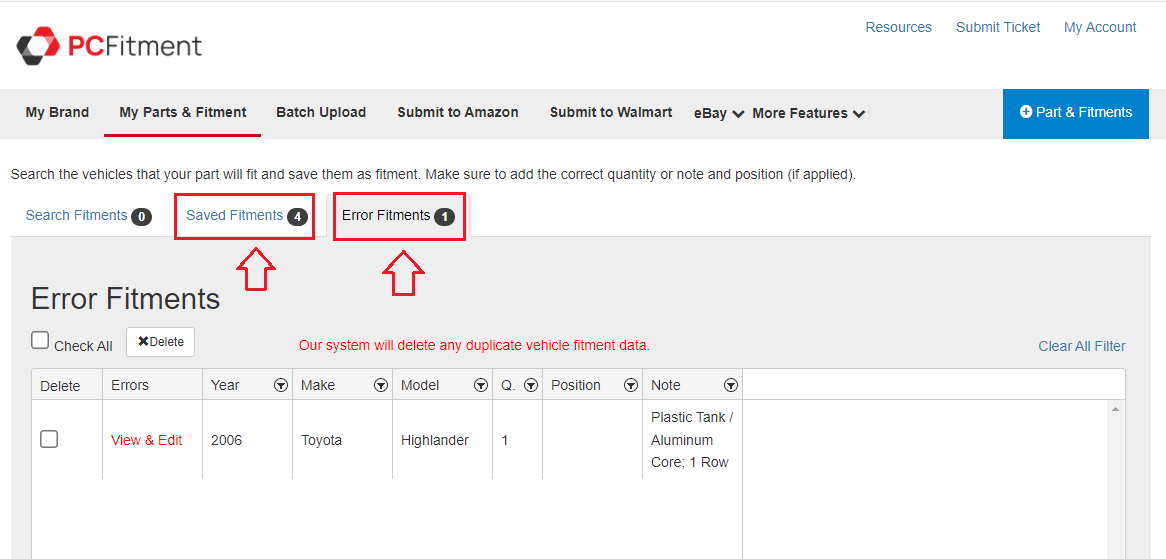Click the Part & Fitments button

coord(1076,112)
